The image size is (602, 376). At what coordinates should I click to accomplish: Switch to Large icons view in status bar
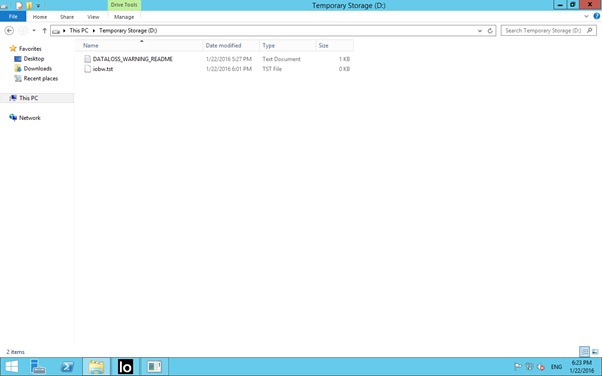click(595, 351)
